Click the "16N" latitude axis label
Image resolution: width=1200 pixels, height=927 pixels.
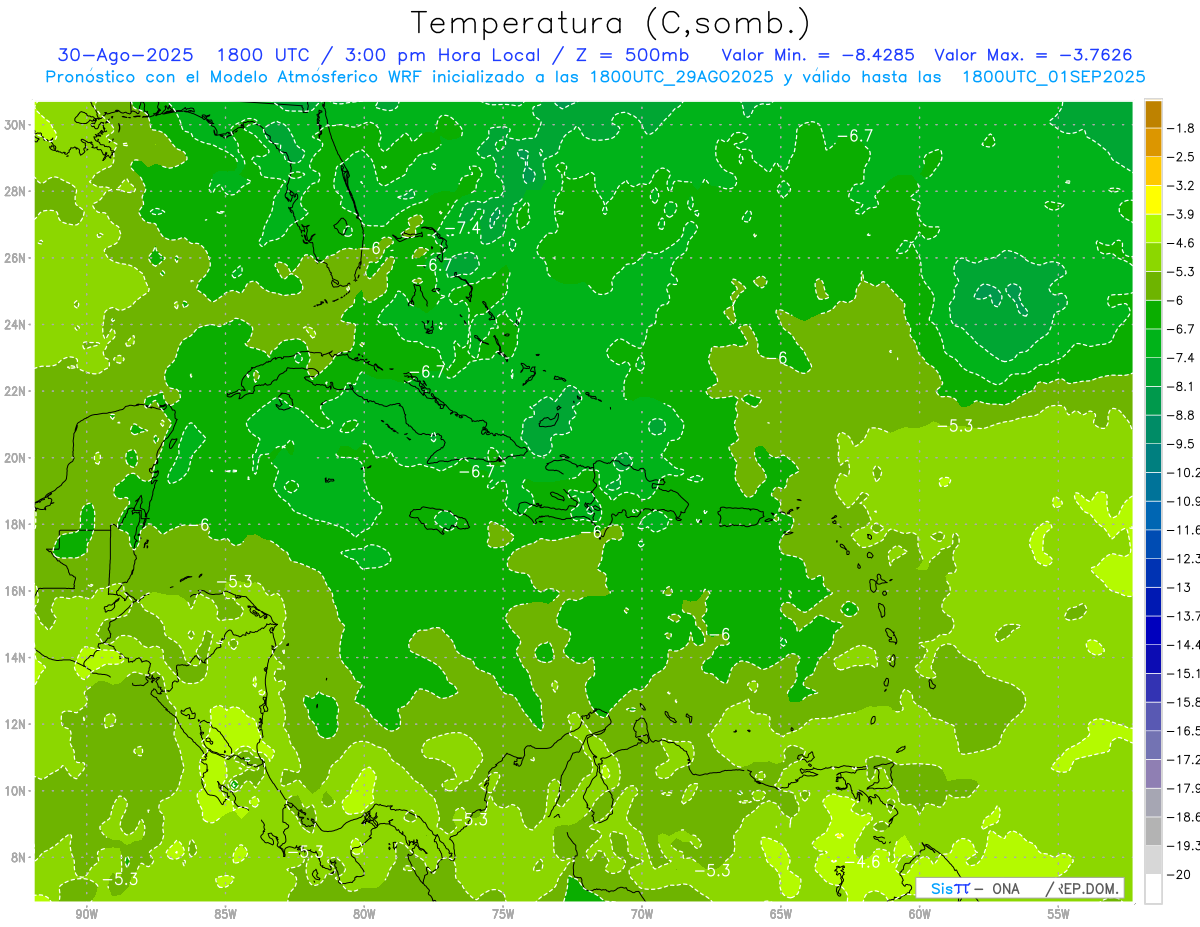click(x=16, y=591)
